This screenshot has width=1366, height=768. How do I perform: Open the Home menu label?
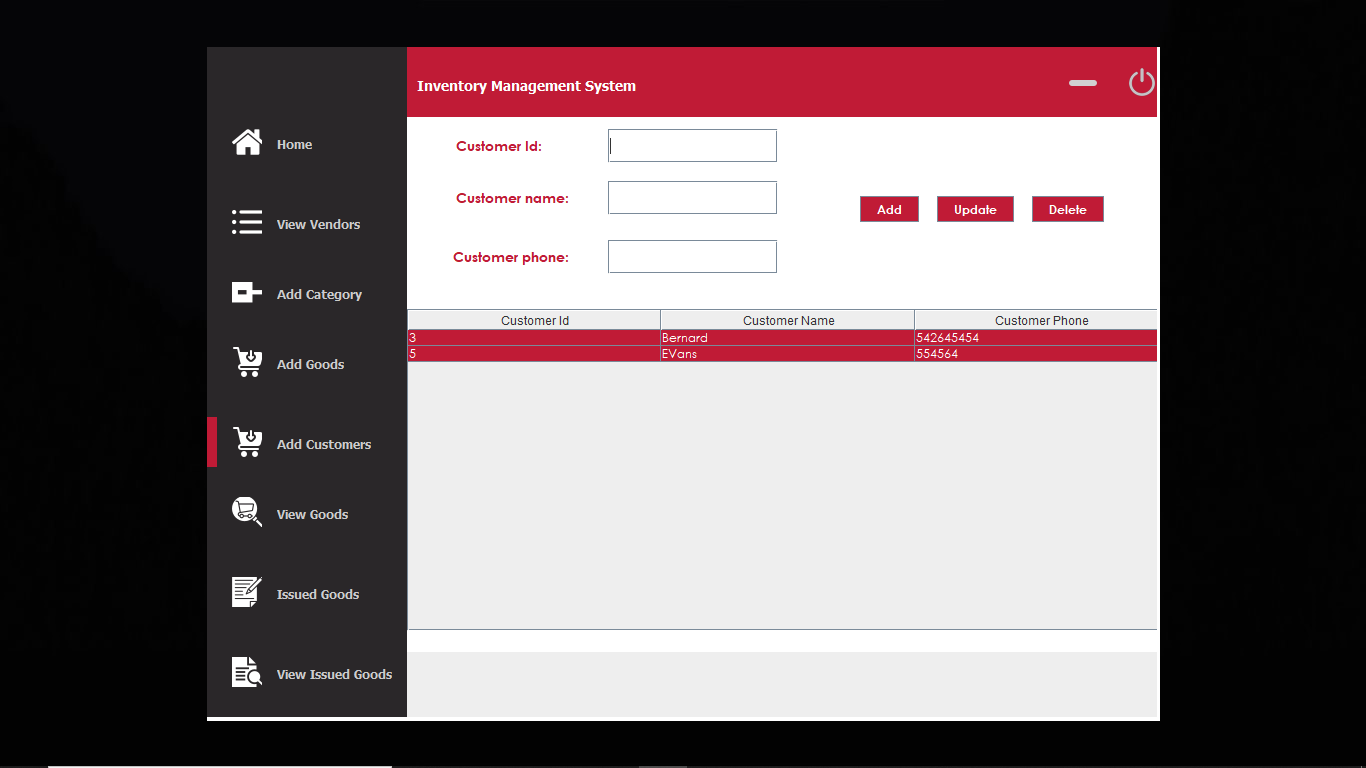tap(294, 145)
